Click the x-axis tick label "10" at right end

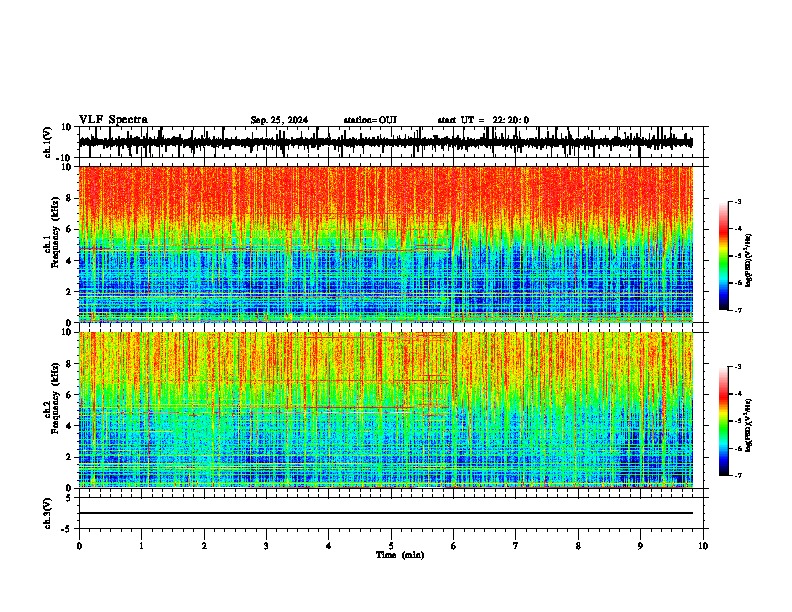coord(703,546)
